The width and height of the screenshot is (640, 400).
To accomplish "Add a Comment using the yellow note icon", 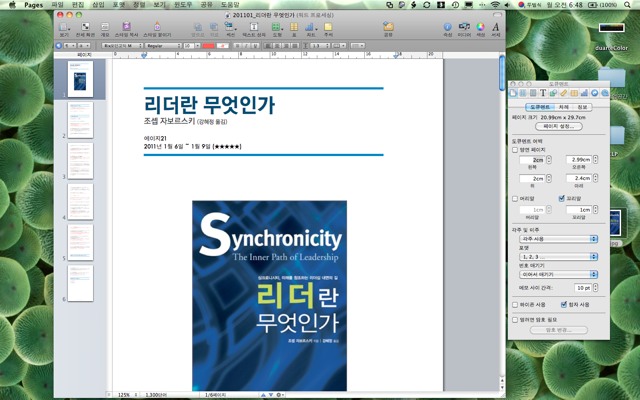I will pos(328,29).
